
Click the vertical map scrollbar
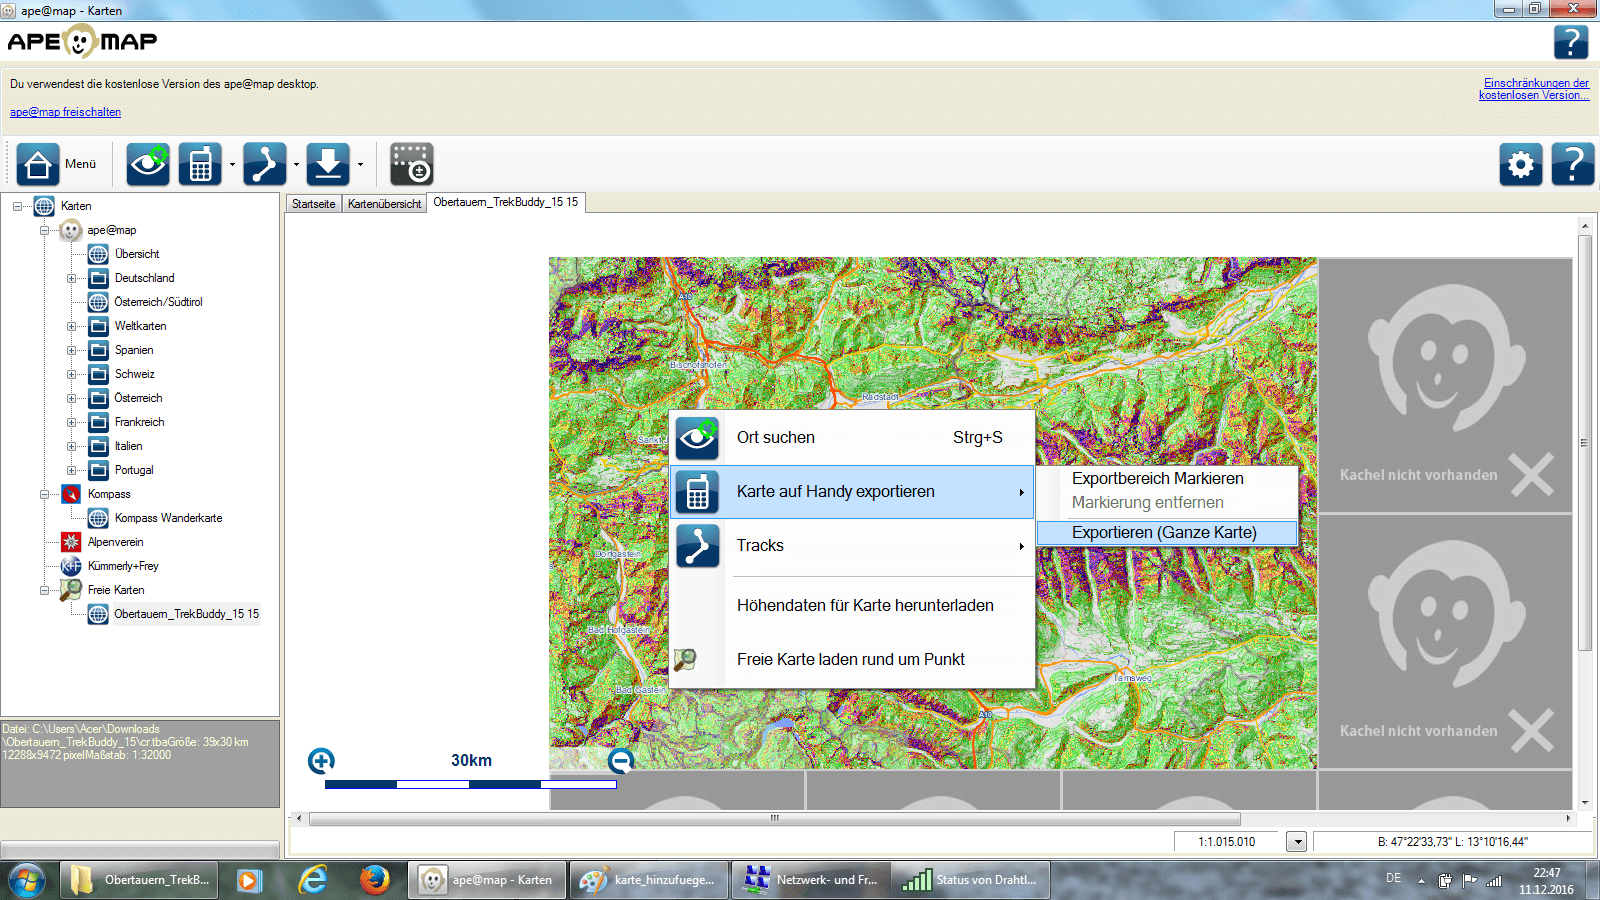[1585, 443]
